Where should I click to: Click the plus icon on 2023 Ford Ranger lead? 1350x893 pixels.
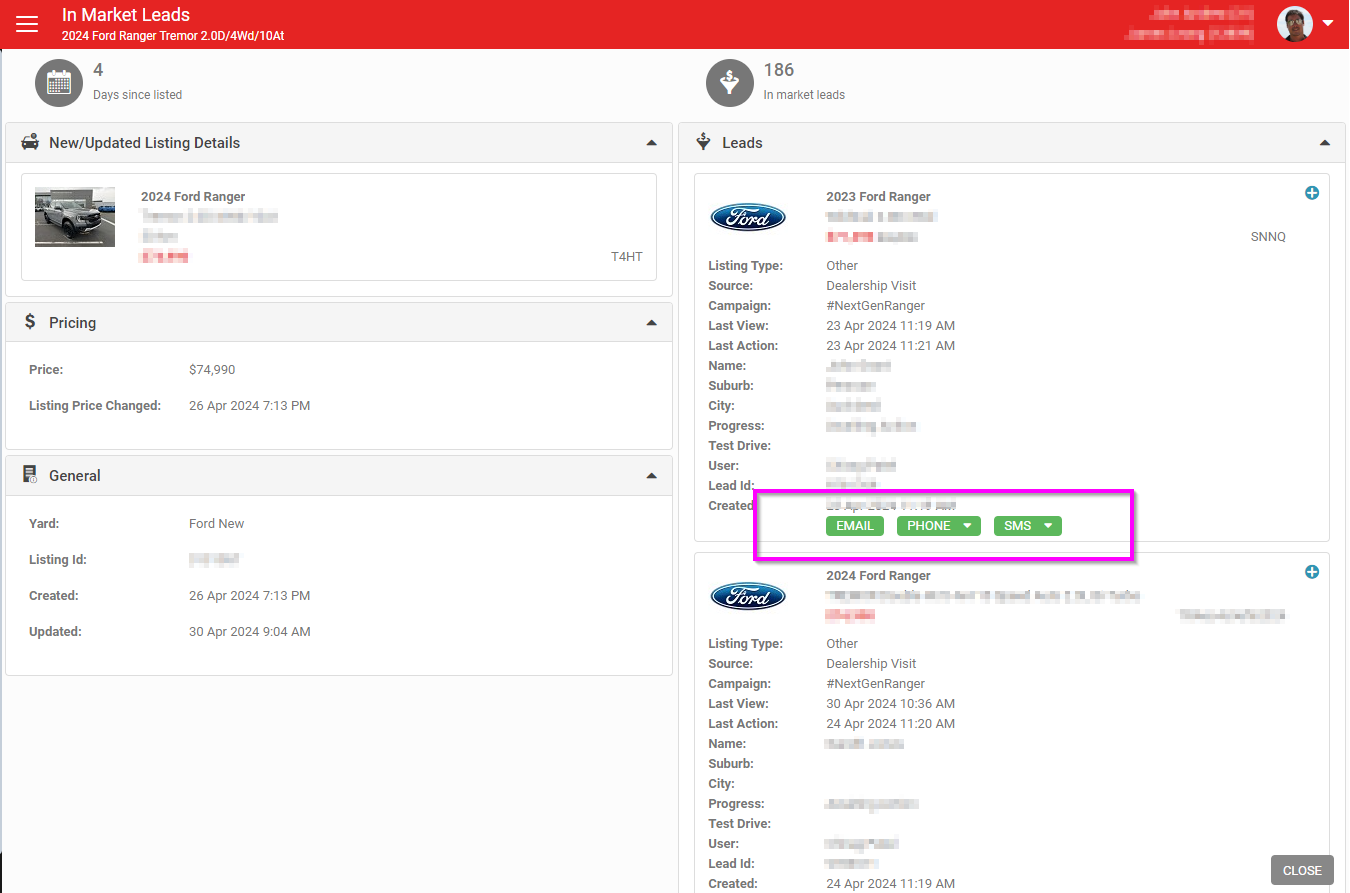(x=1312, y=193)
